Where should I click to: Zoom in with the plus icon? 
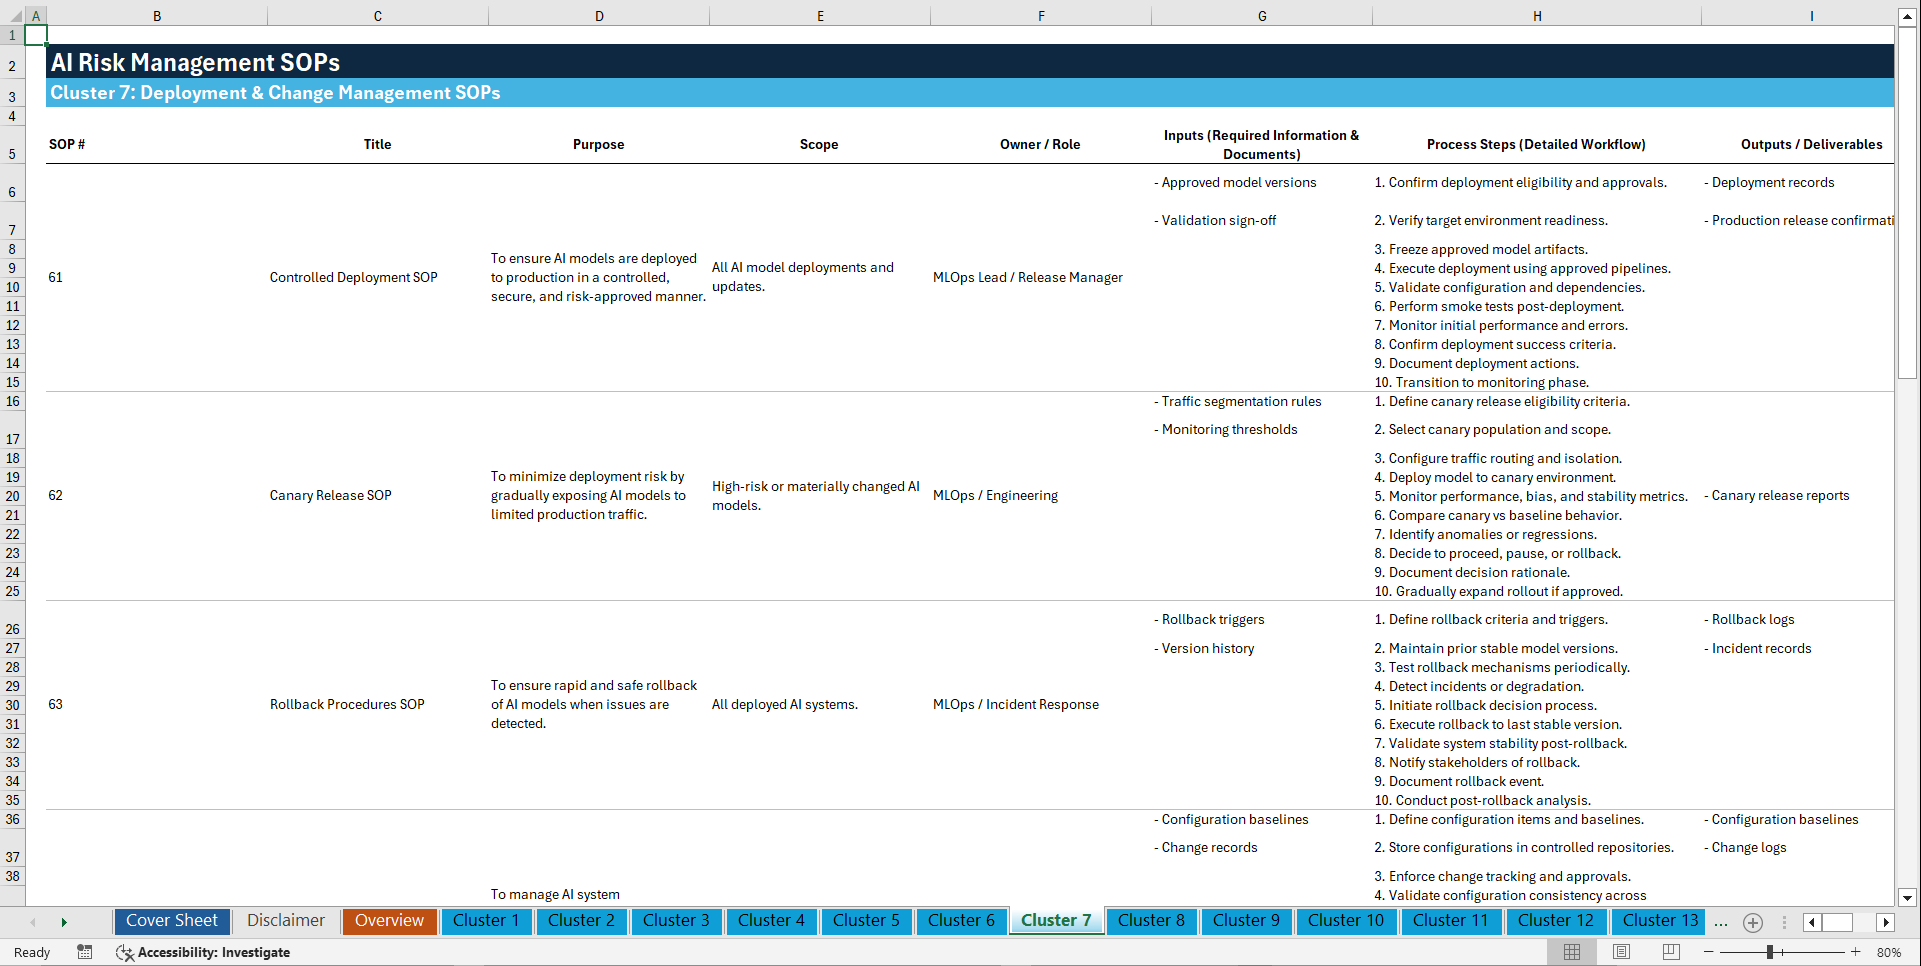tap(1857, 952)
